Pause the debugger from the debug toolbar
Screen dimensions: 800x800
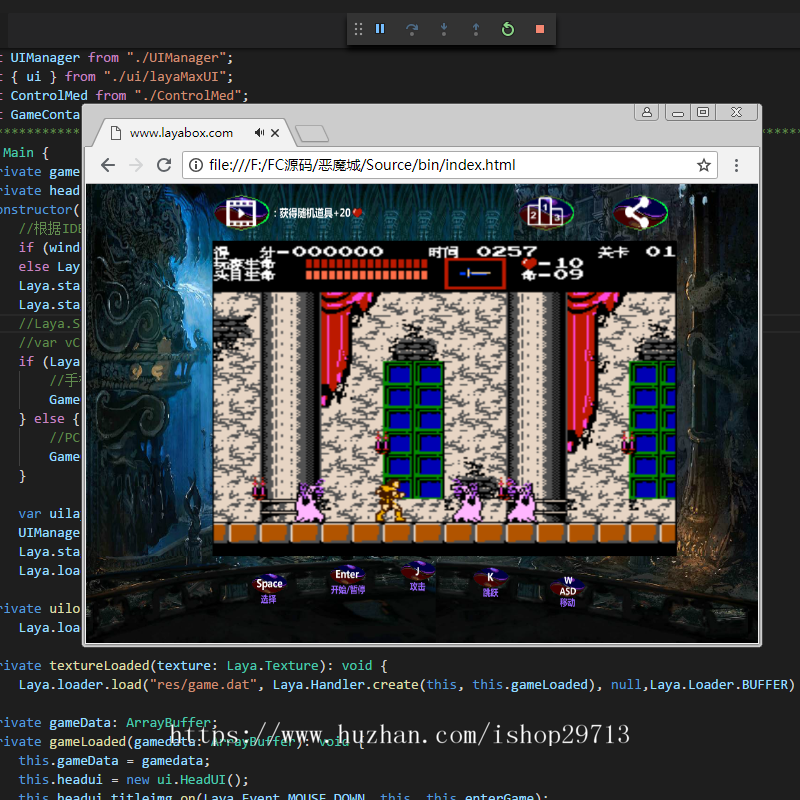pyautogui.click(x=380, y=29)
